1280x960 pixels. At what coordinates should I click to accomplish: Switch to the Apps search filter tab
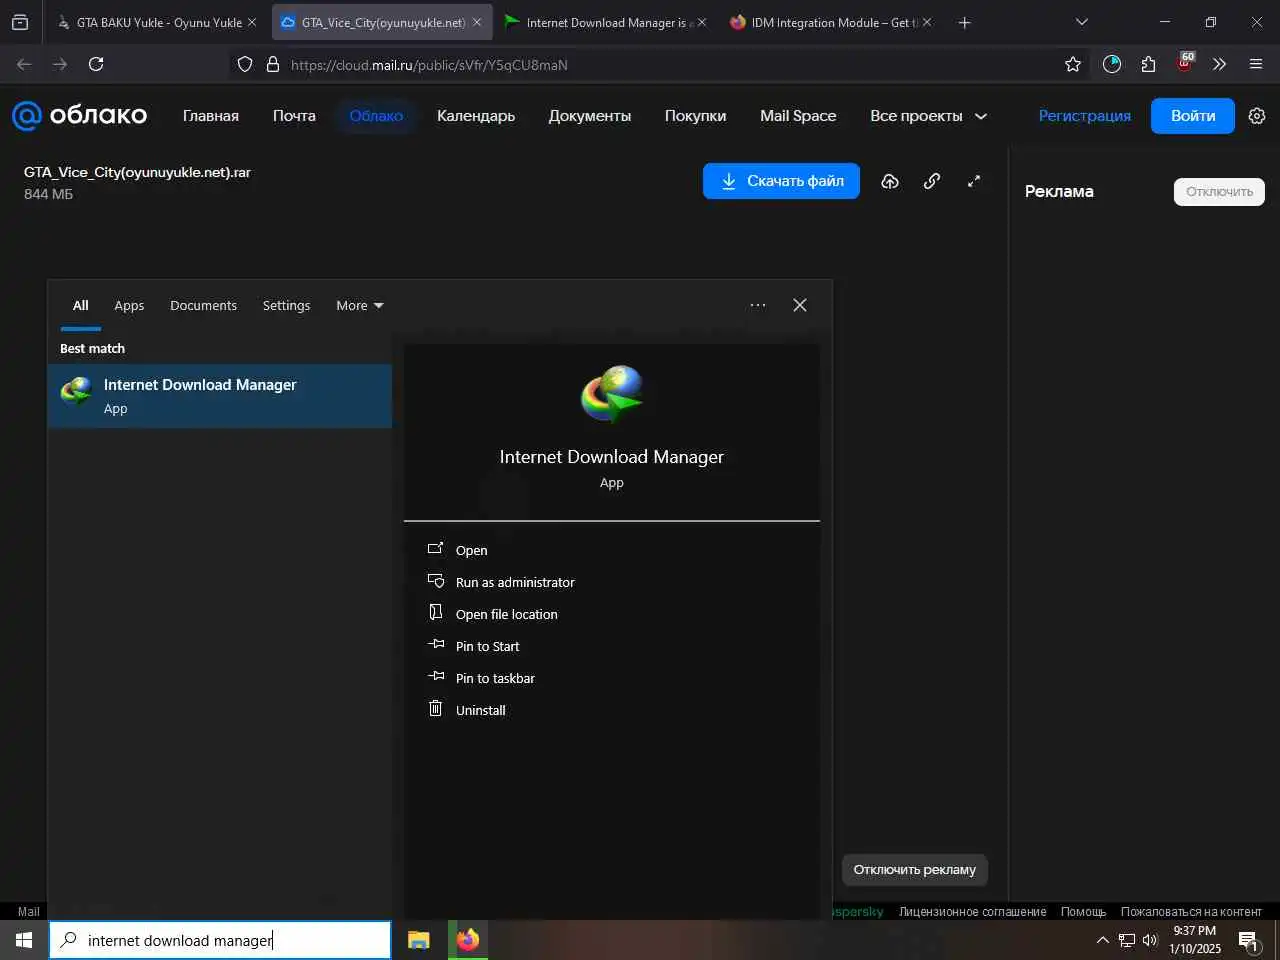tap(129, 306)
